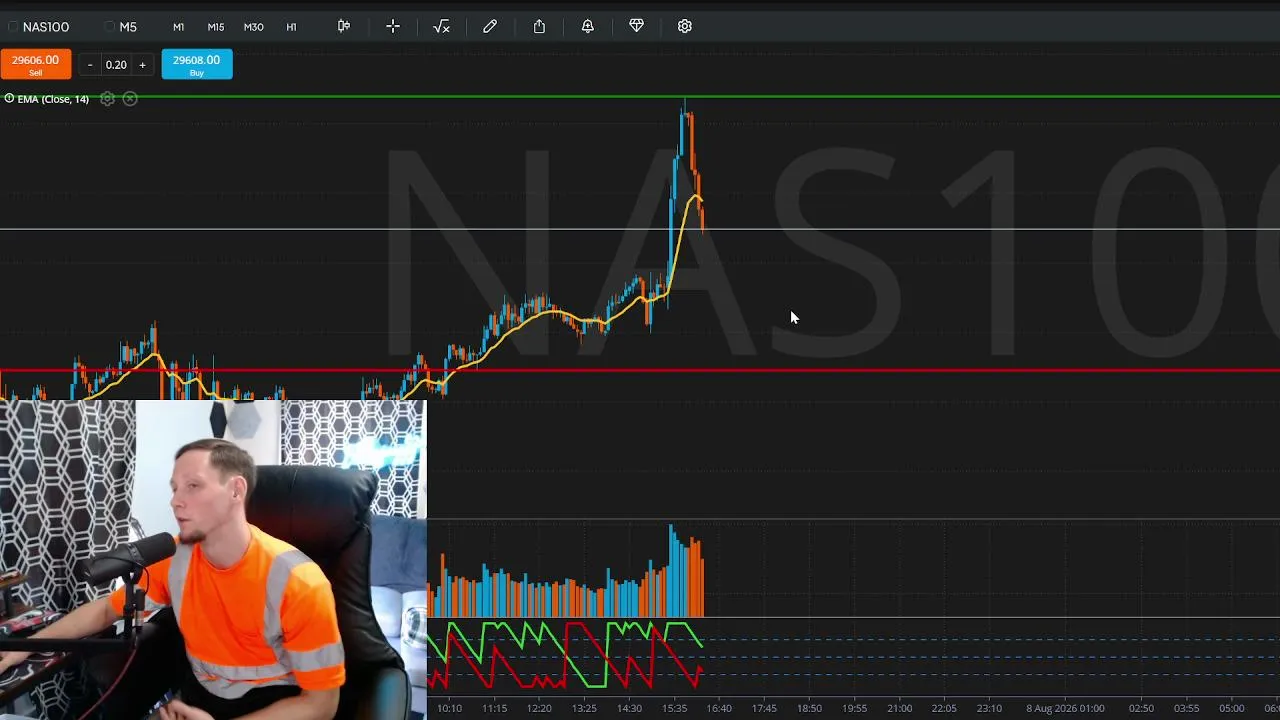Switch to H1 timeframe
The height and width of the screenshot is (720, 1280).
(292, 27)
